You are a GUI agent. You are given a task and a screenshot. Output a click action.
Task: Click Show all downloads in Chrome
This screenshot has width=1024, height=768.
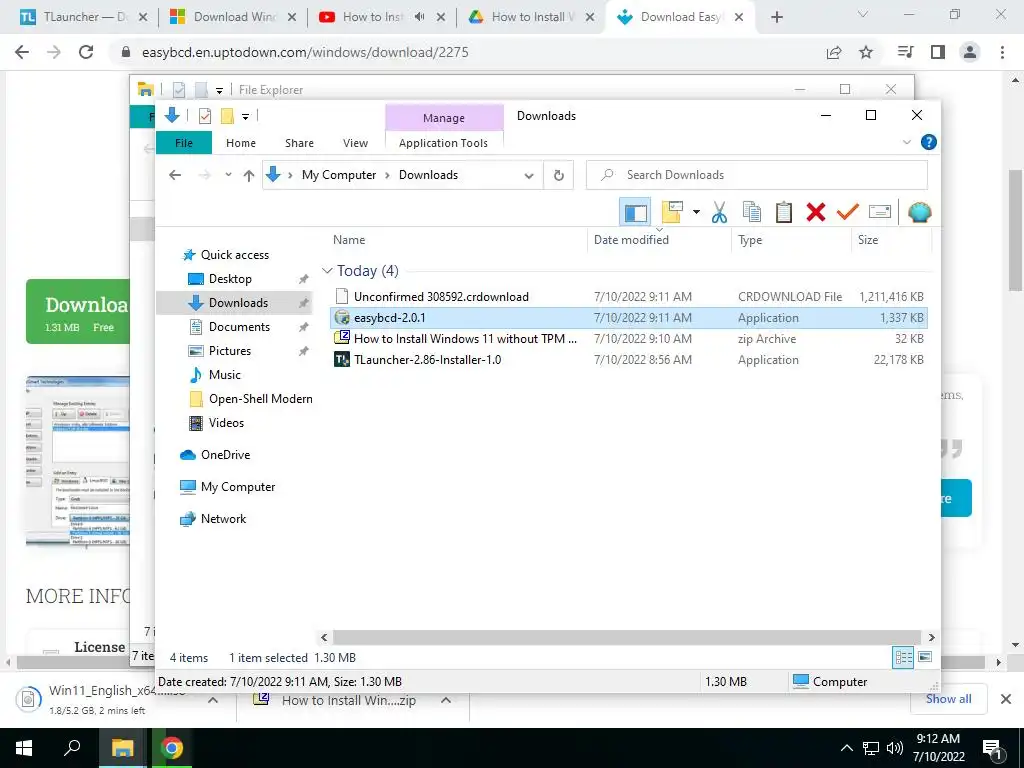pos(948,699)
